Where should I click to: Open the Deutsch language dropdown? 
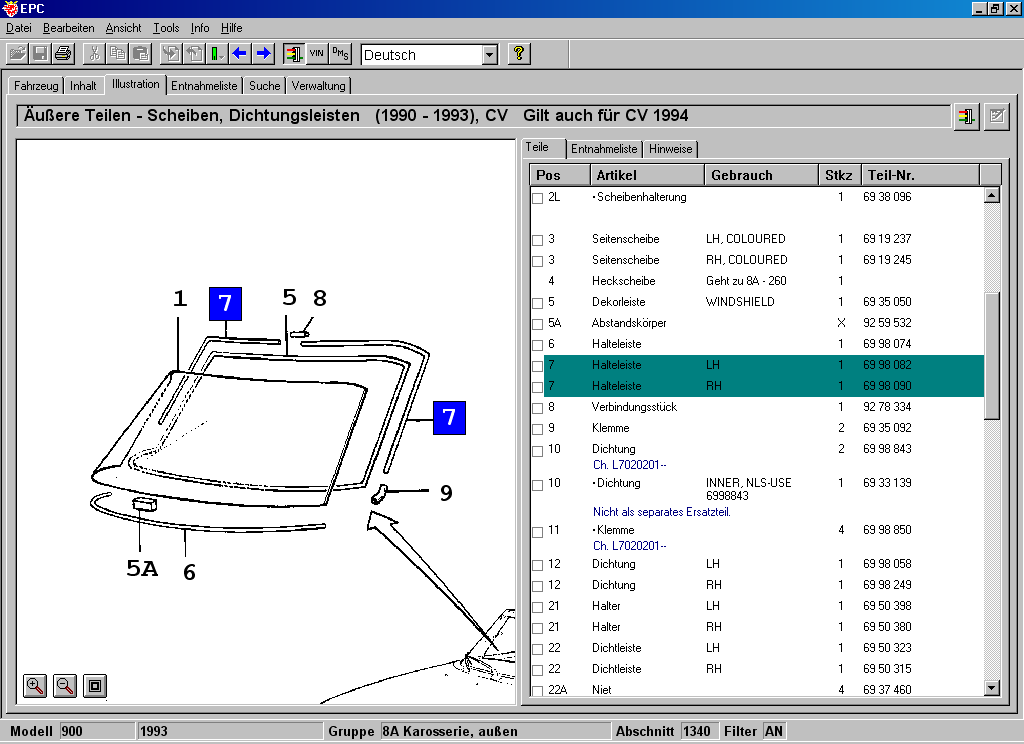pos(490,55)
